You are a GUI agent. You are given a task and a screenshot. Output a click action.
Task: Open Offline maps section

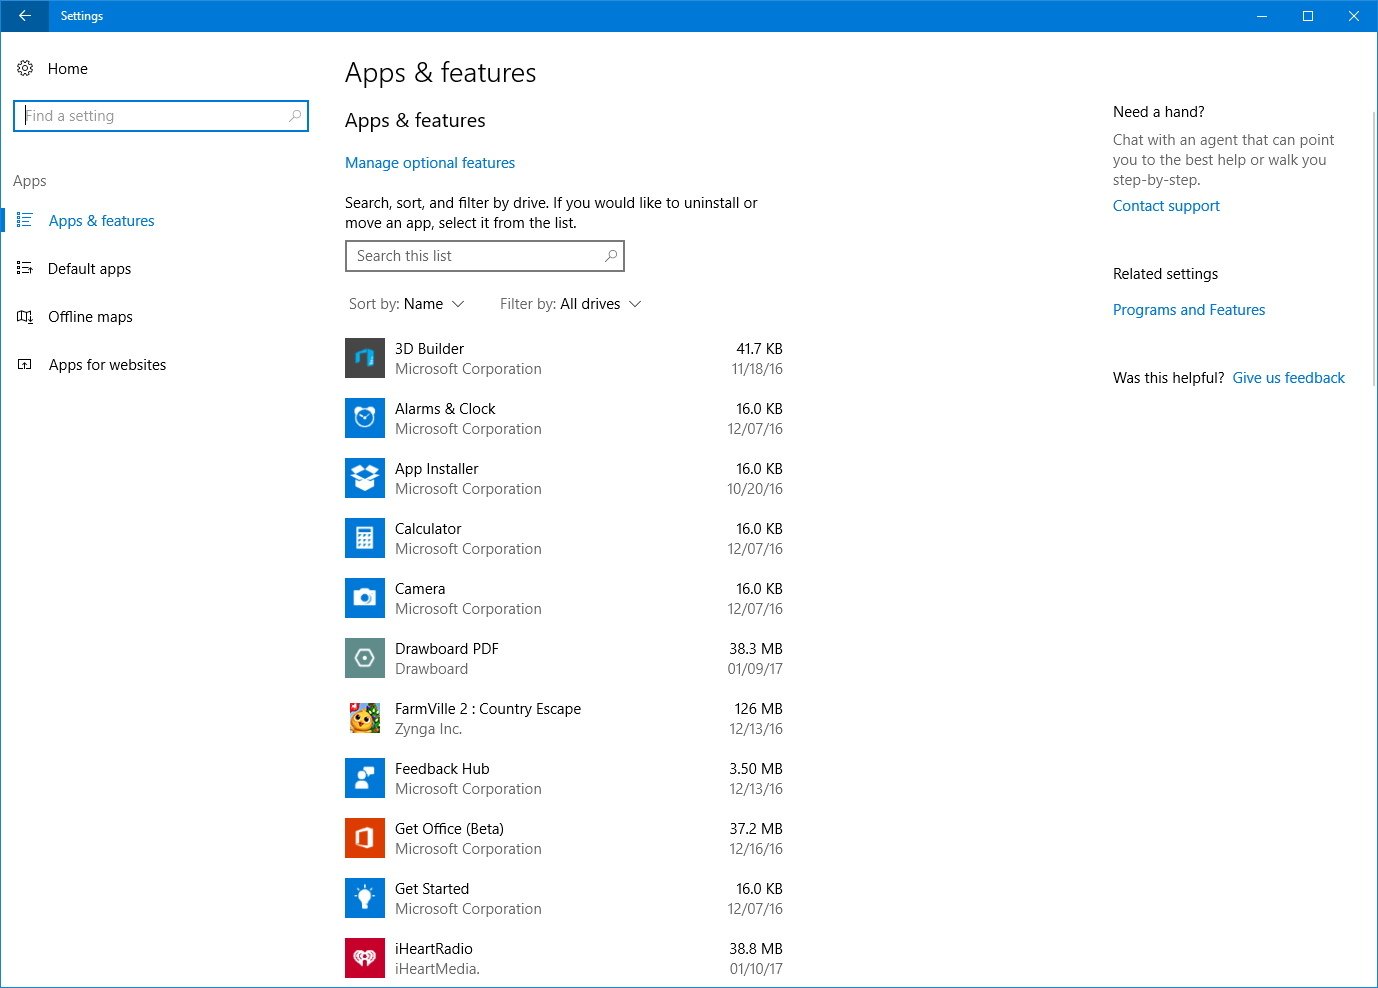(x=90, y=317)
